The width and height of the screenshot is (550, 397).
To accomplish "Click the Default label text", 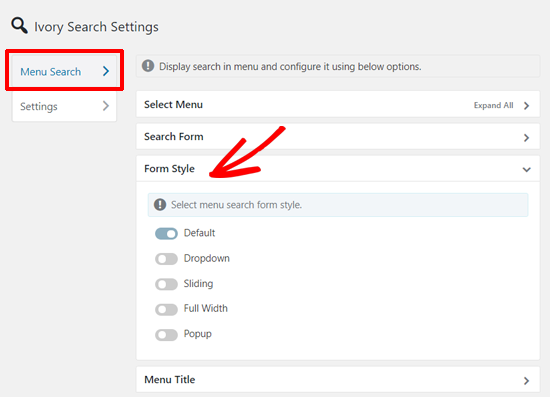I will click(x=199, y=233).
